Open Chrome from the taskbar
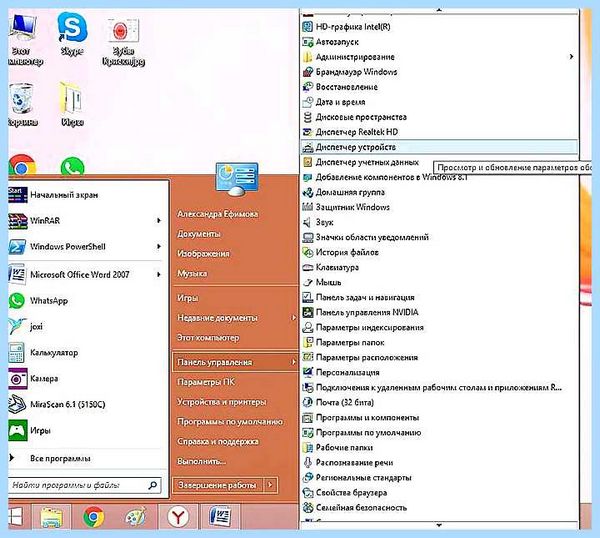 94,517
